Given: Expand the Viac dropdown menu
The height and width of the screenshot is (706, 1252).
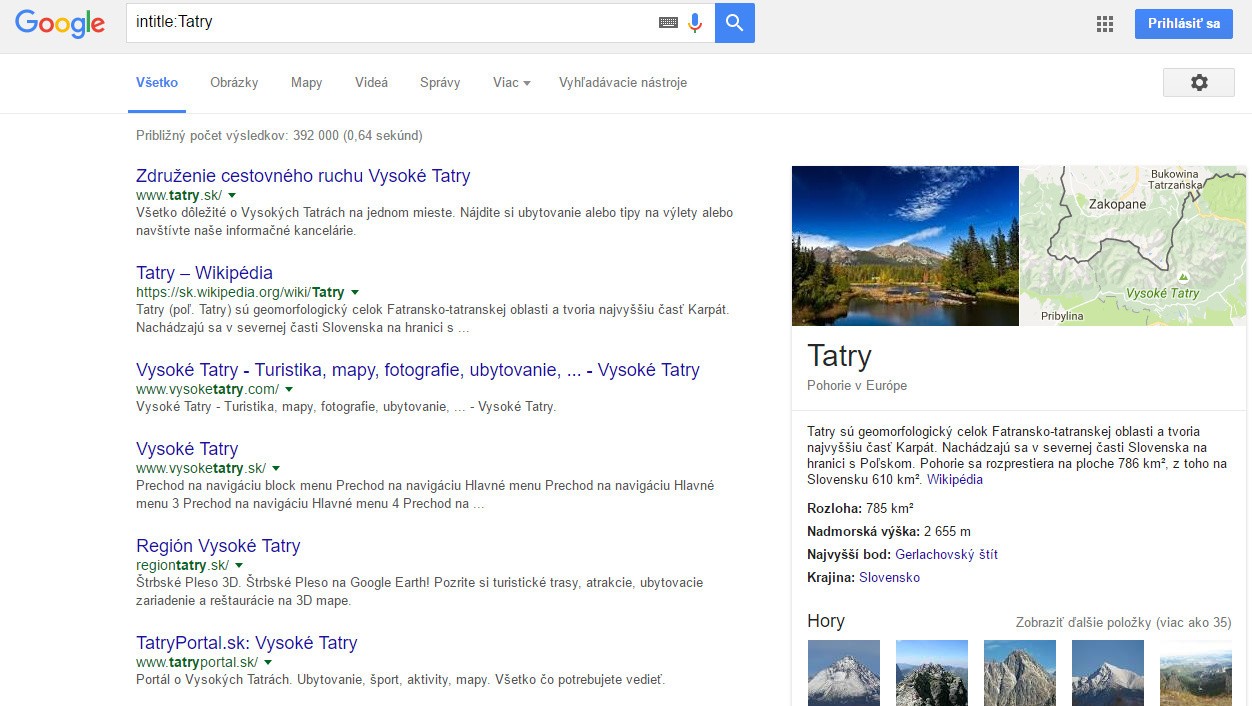Looking at the screenshot, I should pos(511,83).
